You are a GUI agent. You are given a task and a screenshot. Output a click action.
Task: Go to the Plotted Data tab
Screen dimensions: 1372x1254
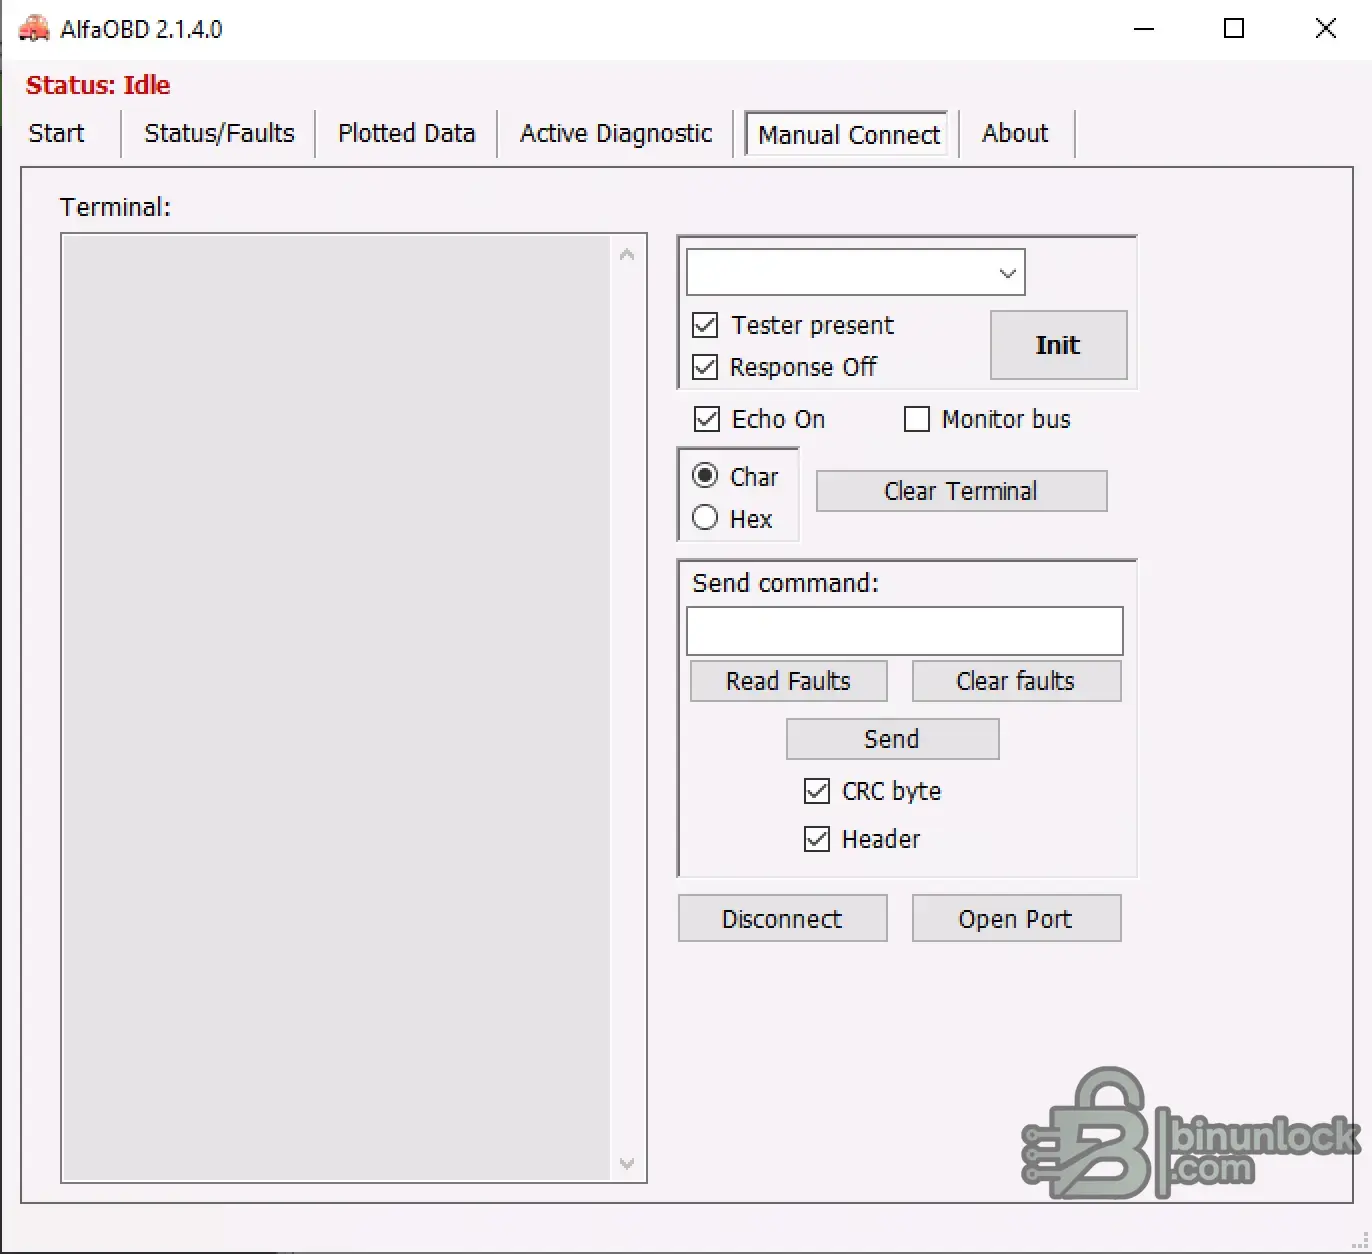(x=406, y=134)
